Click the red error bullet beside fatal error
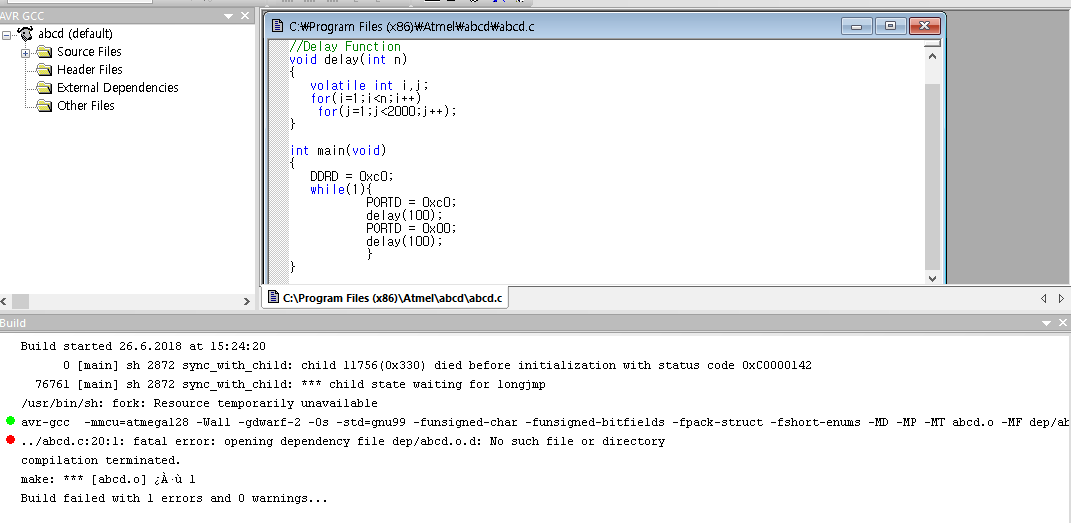 pos(10,440)
